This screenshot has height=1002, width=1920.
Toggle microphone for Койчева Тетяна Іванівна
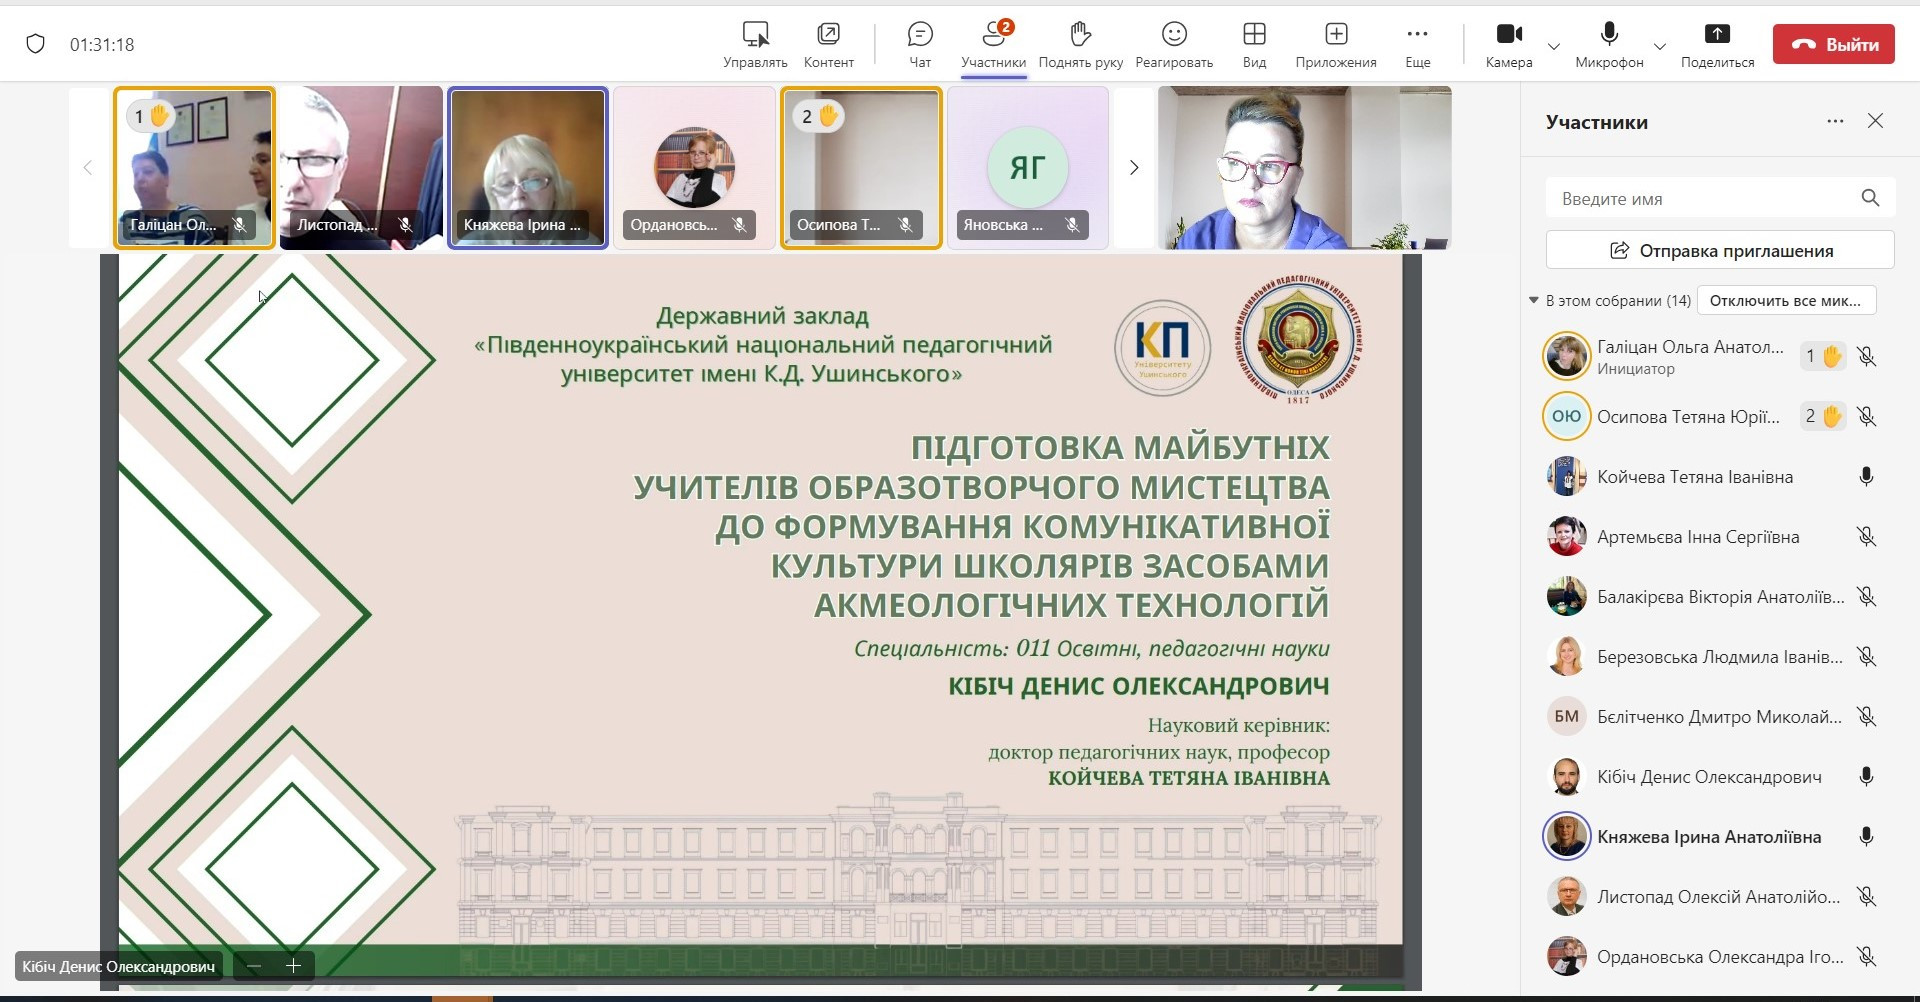[x=1865, y=477]
